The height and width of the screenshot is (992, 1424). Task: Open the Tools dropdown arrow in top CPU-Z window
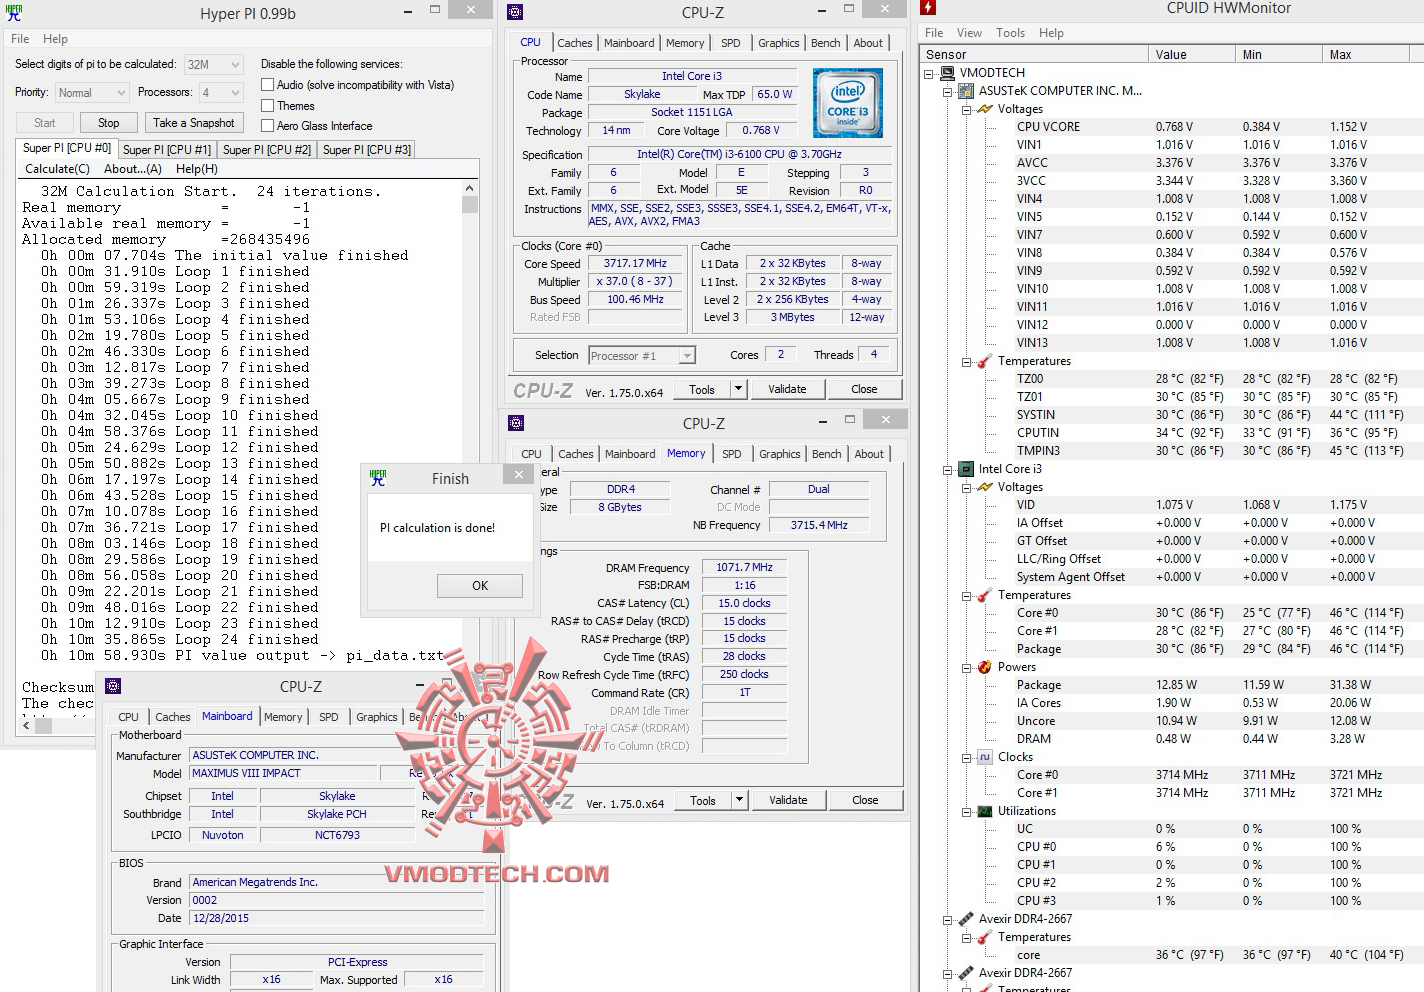point(739,389)
